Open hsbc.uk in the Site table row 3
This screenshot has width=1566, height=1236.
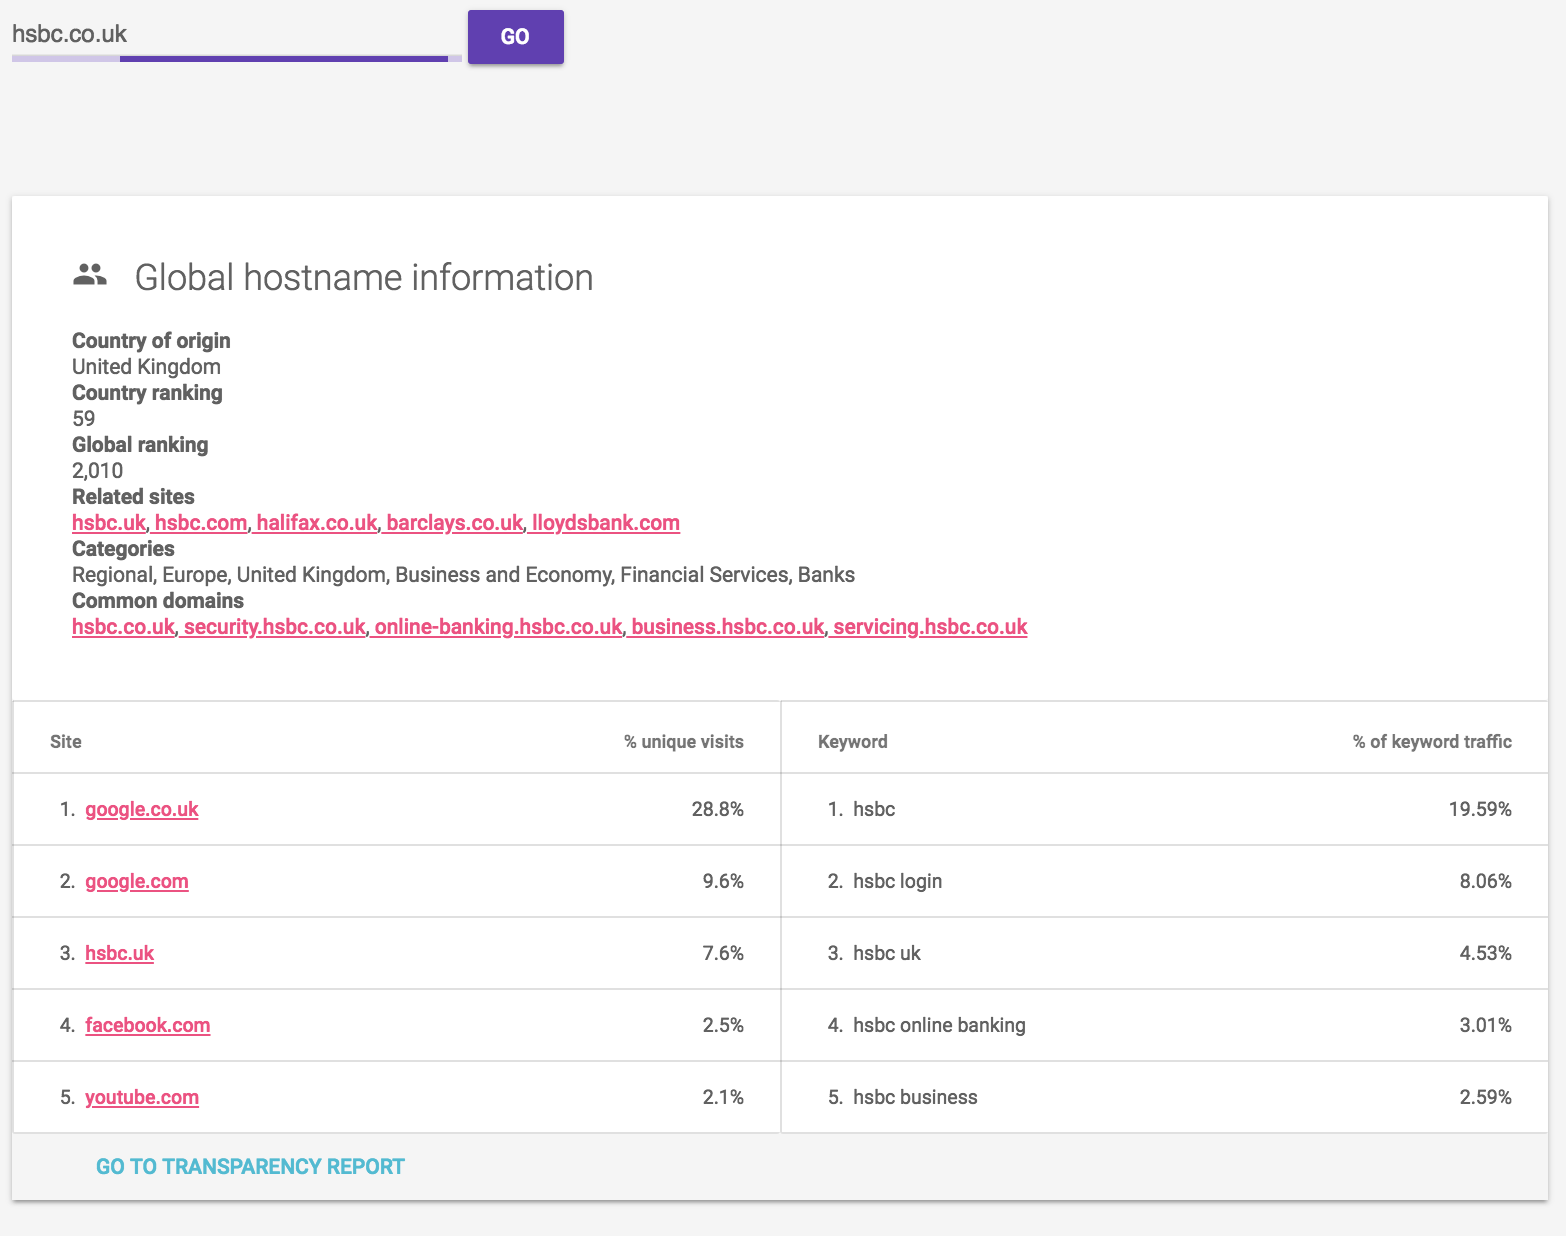pos(120,953)
